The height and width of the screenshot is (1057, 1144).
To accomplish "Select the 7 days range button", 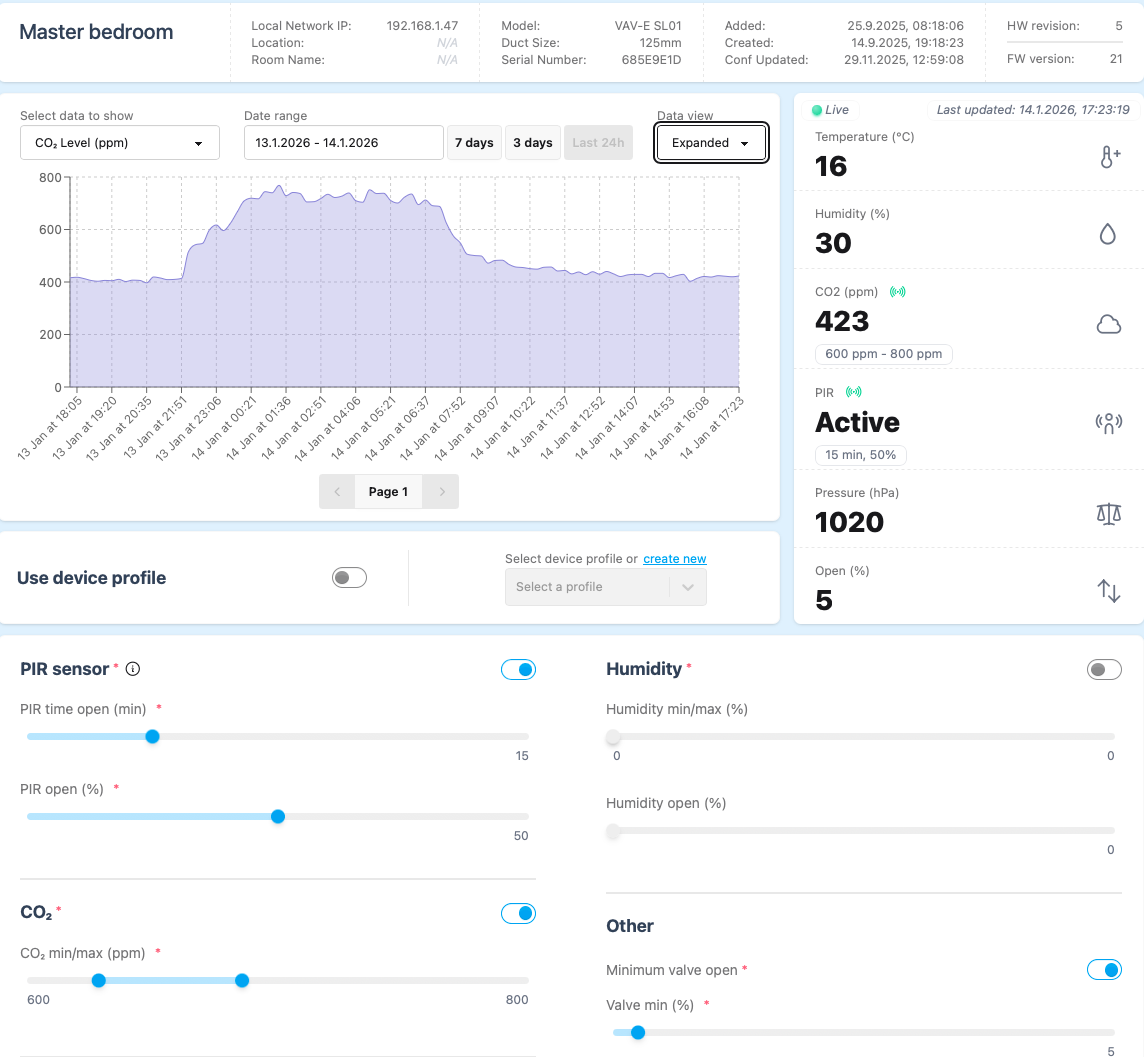I will coord(474,143).
